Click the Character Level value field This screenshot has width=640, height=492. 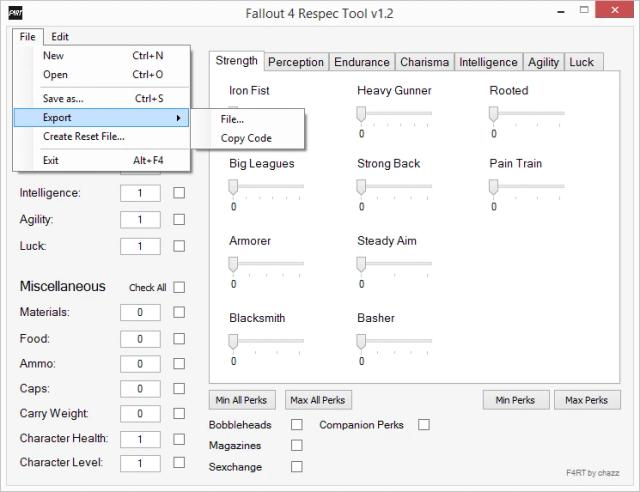pyautogui.click(x=140, y=463)
